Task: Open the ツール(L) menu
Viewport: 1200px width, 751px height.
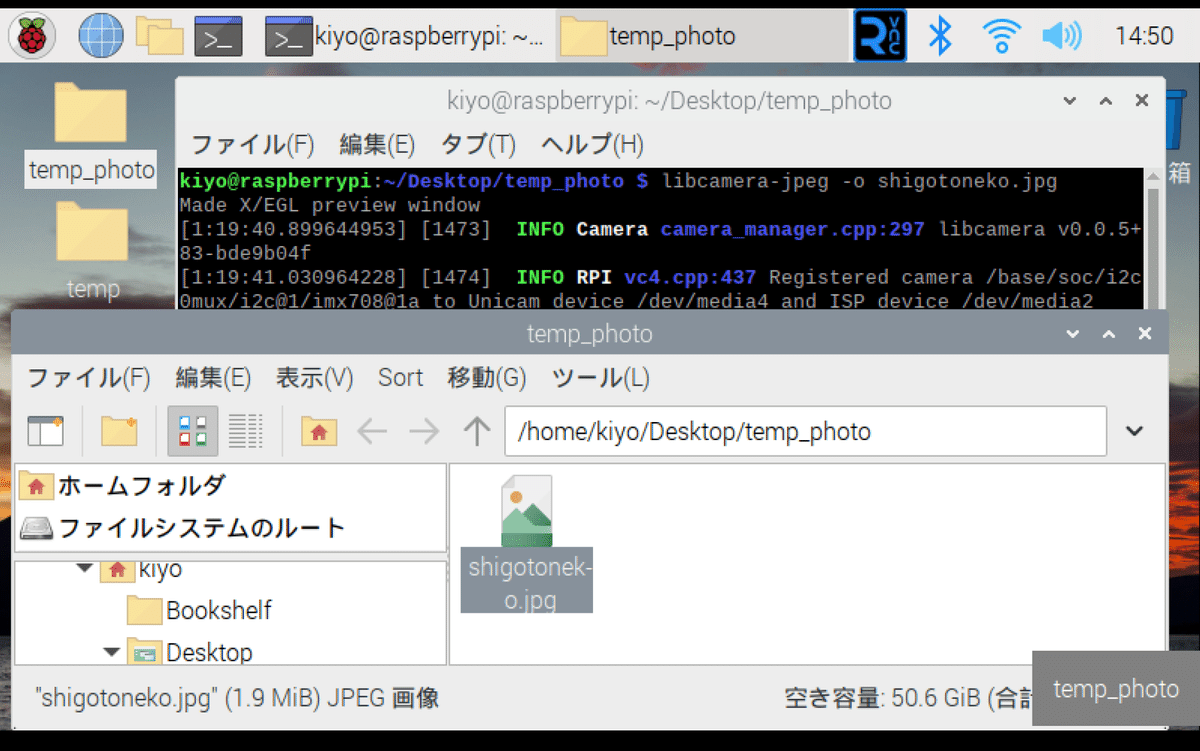Action: click(x=598, y=378)
